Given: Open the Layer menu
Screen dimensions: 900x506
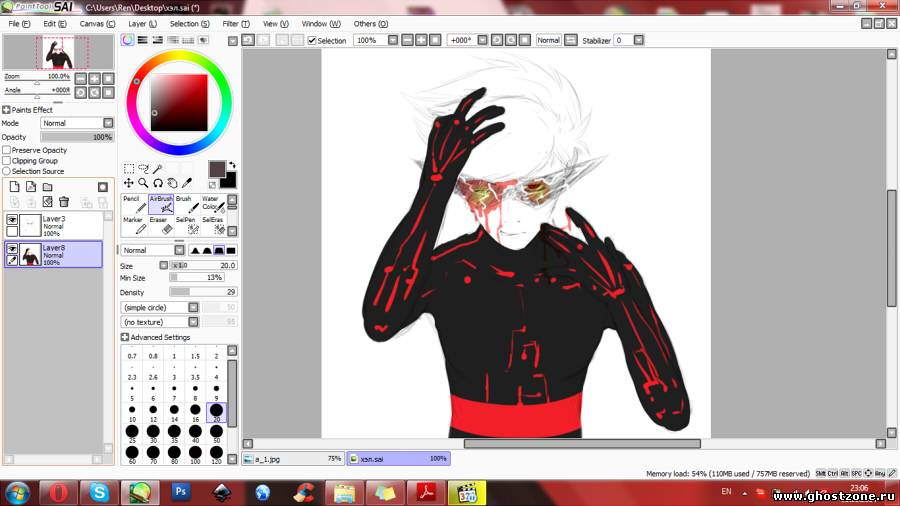Looking at the screenshot, I should 142,24.
